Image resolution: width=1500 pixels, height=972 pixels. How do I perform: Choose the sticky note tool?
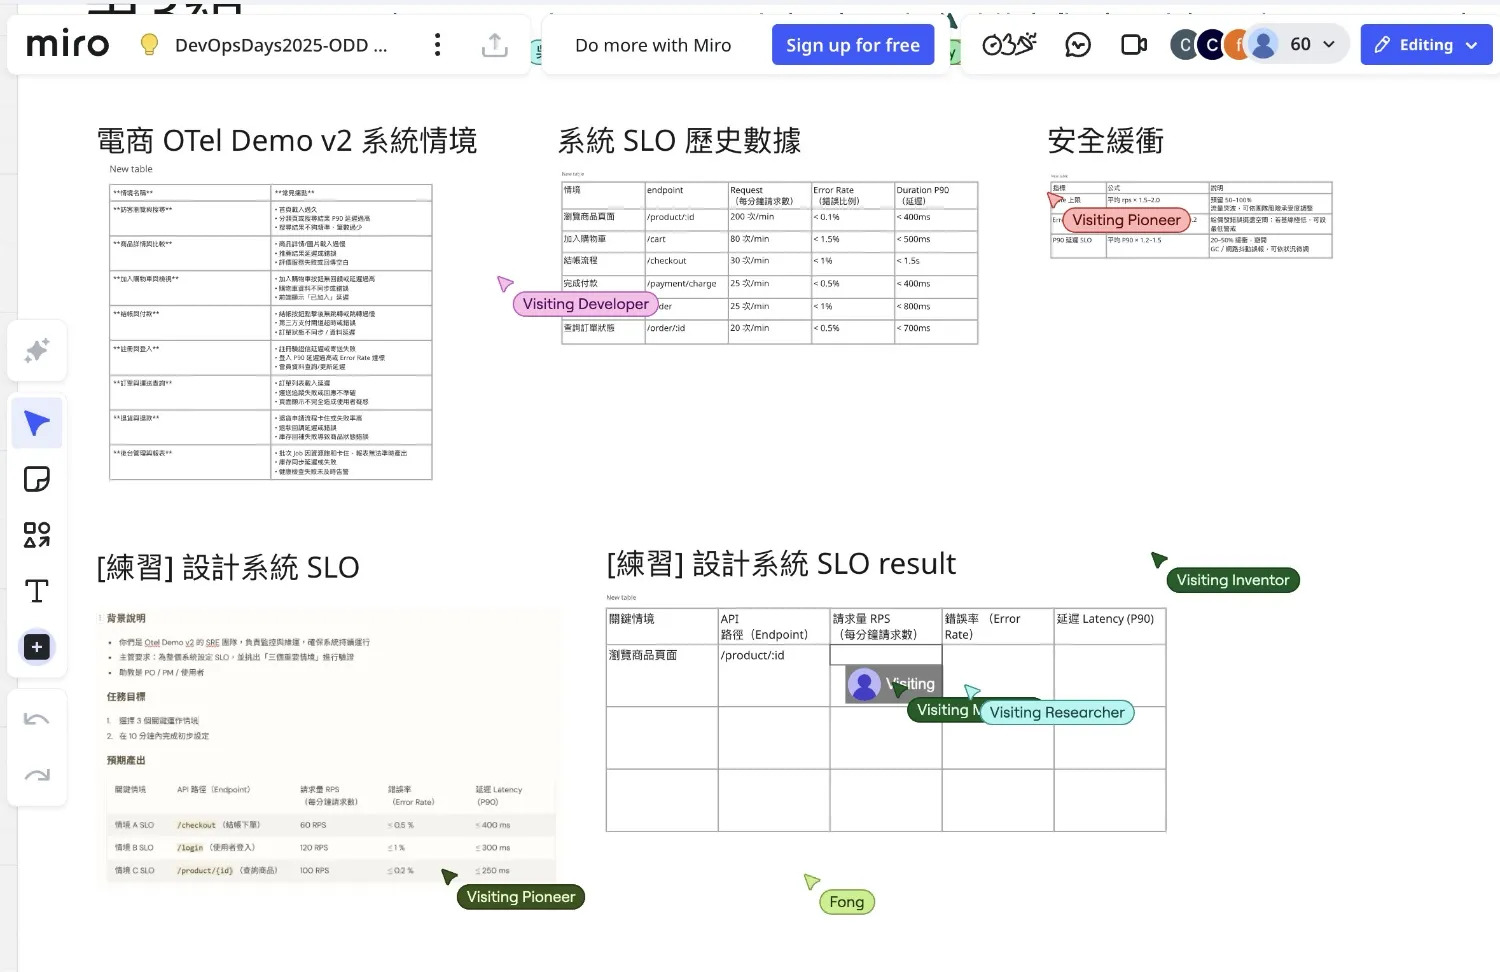[37, 479]
